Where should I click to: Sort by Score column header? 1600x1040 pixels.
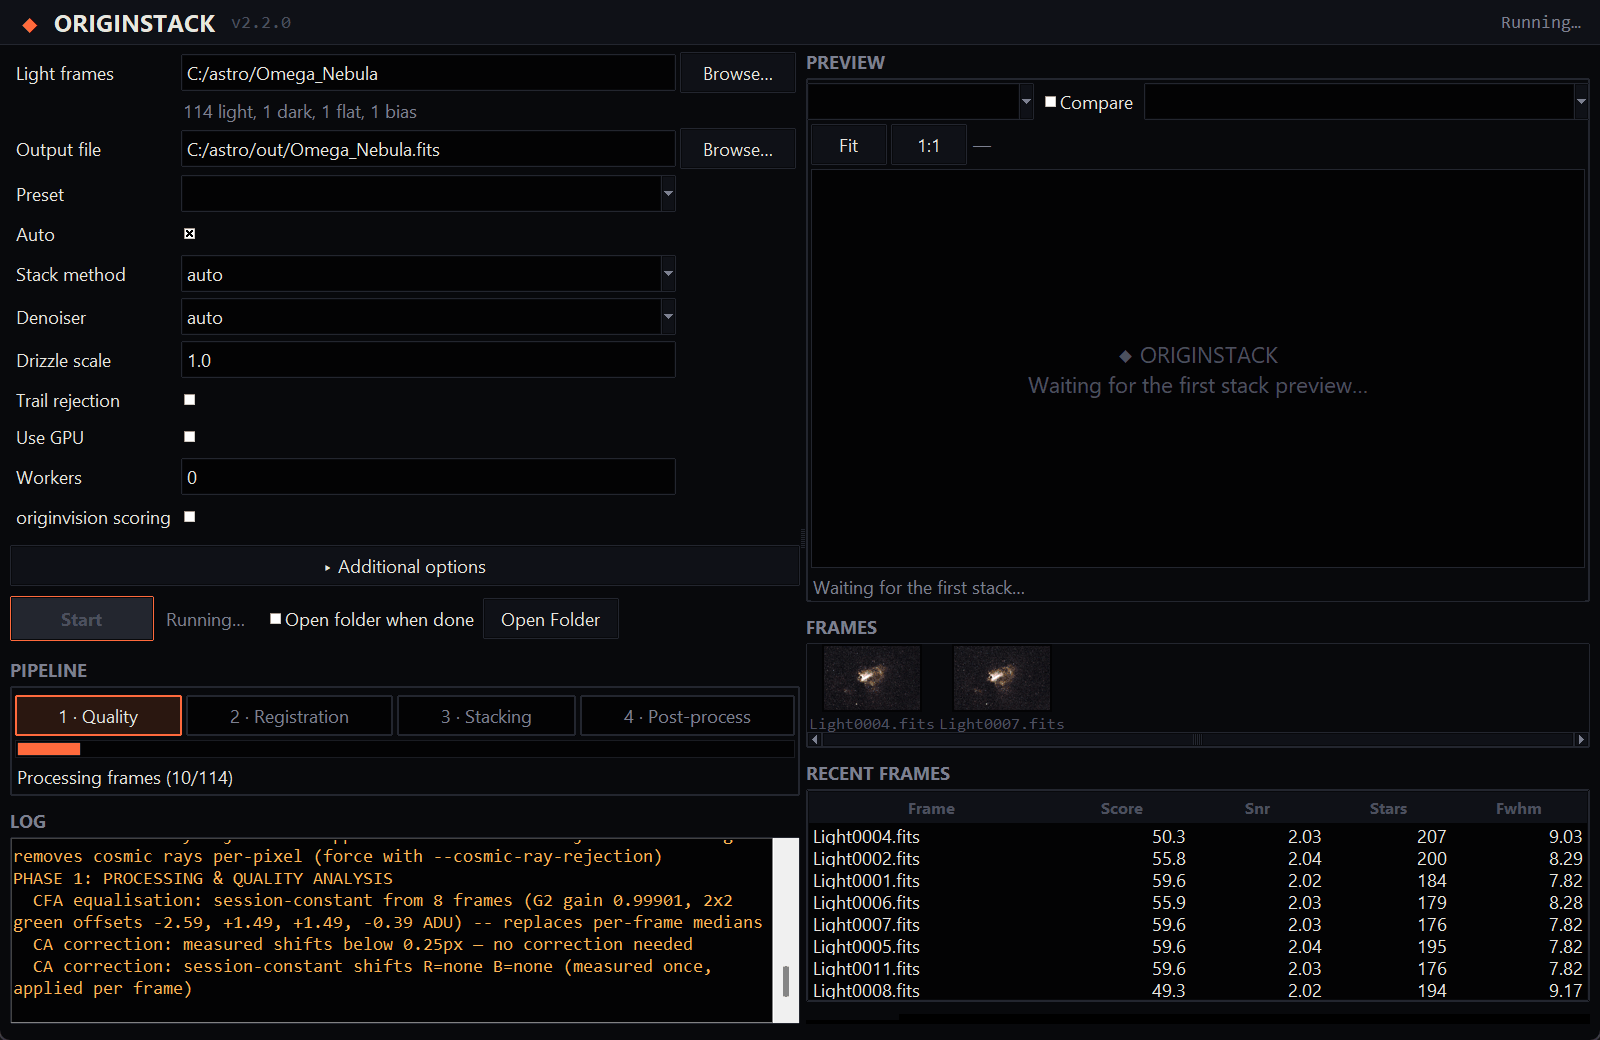click(1121, 808)
